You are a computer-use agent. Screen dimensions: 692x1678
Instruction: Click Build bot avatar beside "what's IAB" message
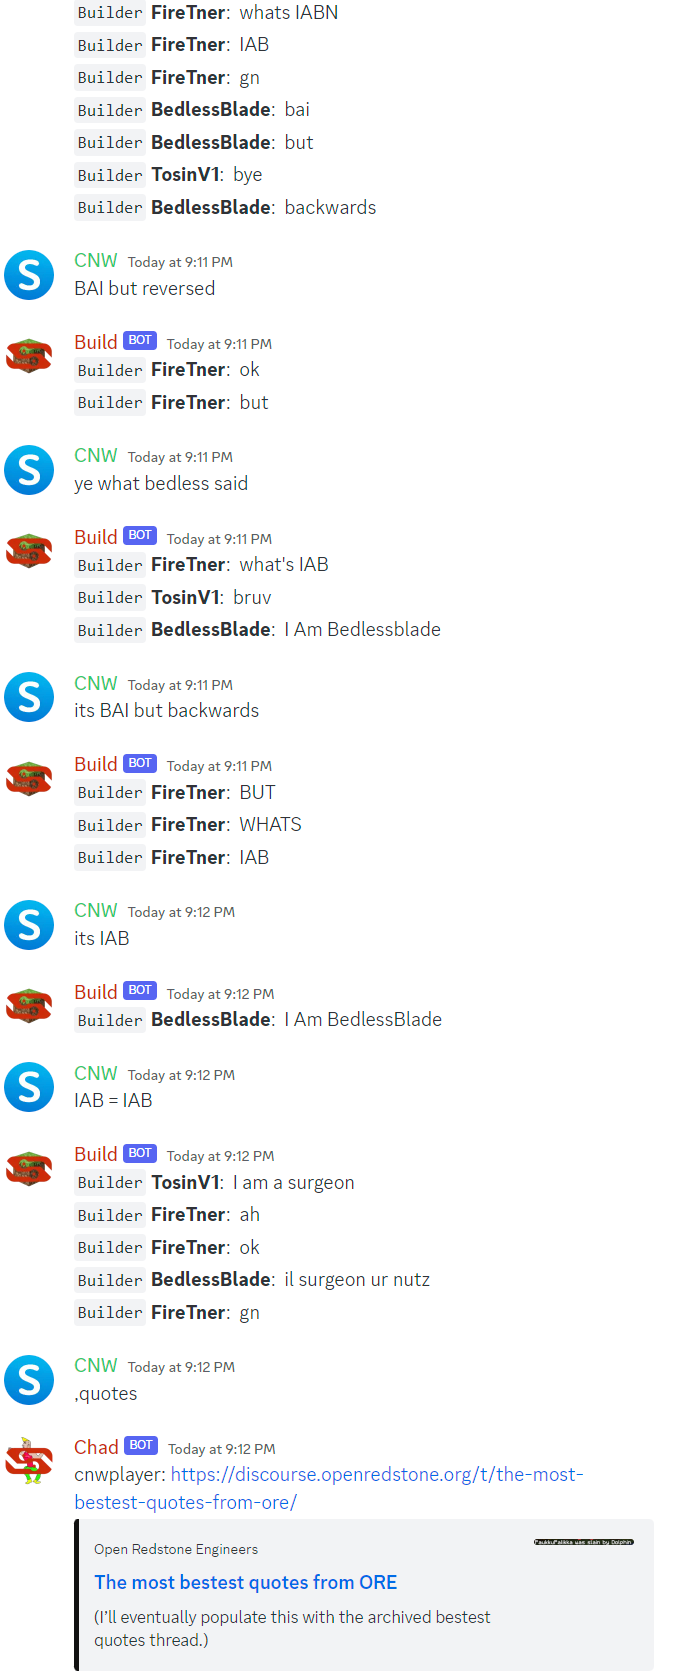tap(29, 551)
